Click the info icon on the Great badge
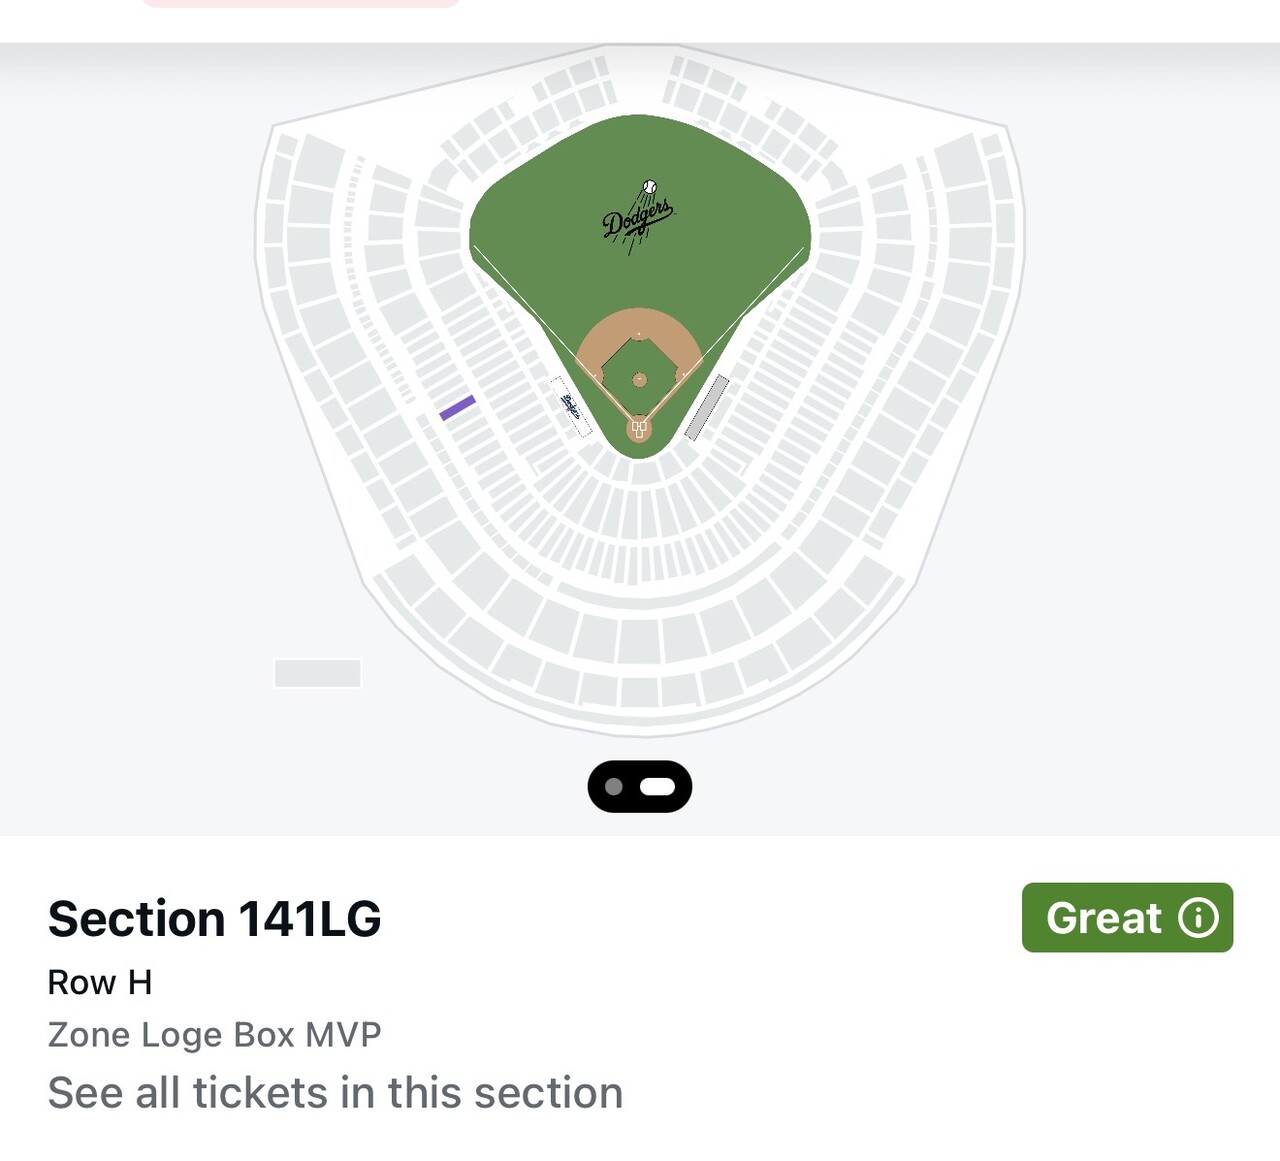Screen dimensions: 1280x1161 pyautogui.click(x=1197, y=917)
